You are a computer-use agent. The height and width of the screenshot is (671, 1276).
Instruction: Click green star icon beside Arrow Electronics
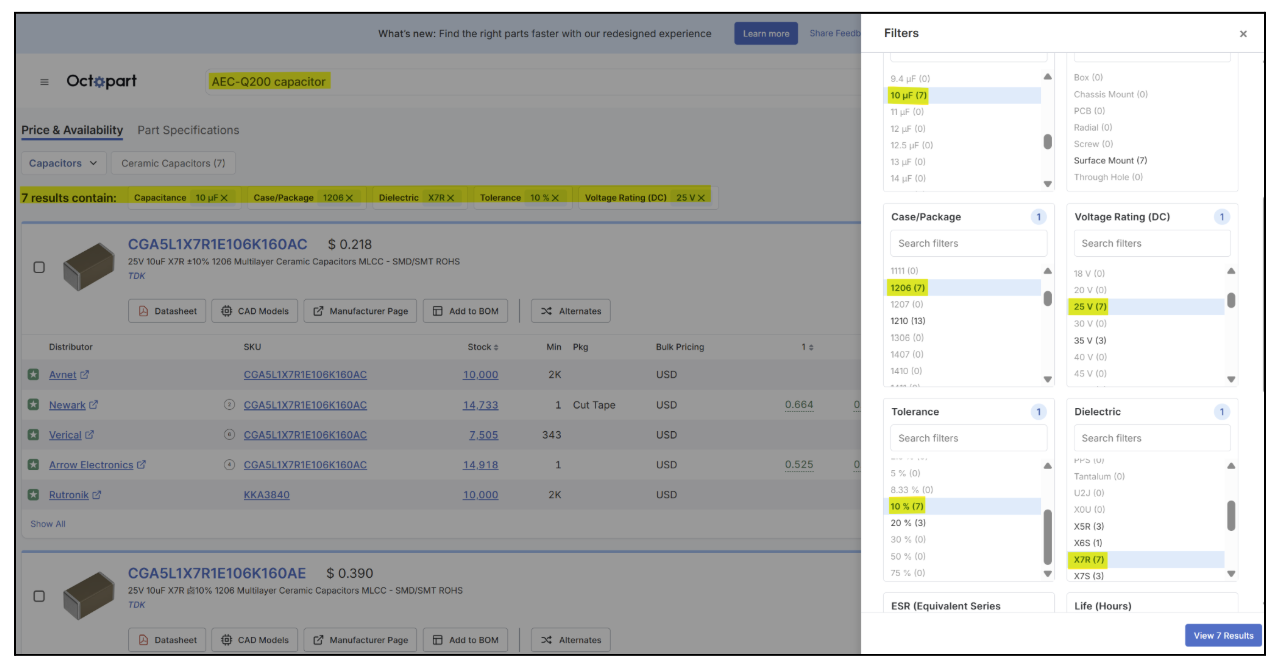click(x=34, y=465)
